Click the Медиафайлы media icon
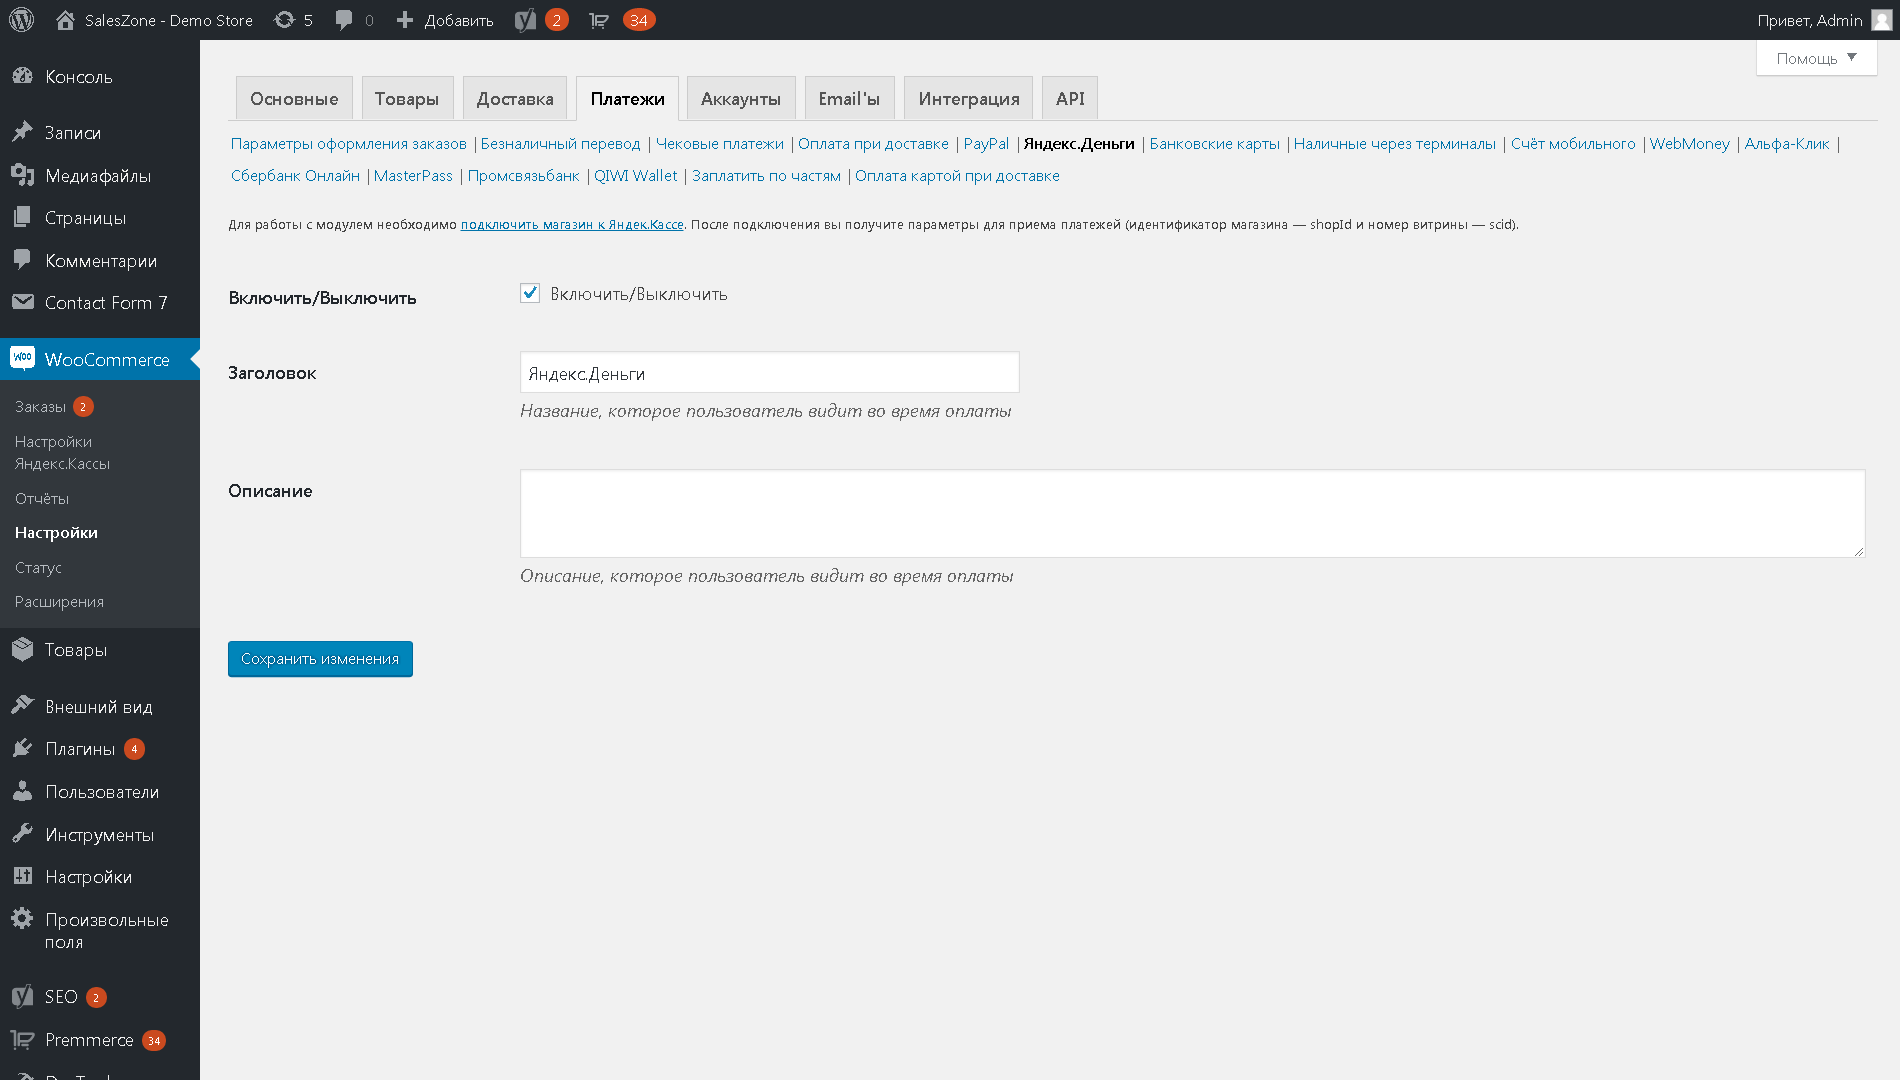 pyautogui.click(x=23, y=175)
